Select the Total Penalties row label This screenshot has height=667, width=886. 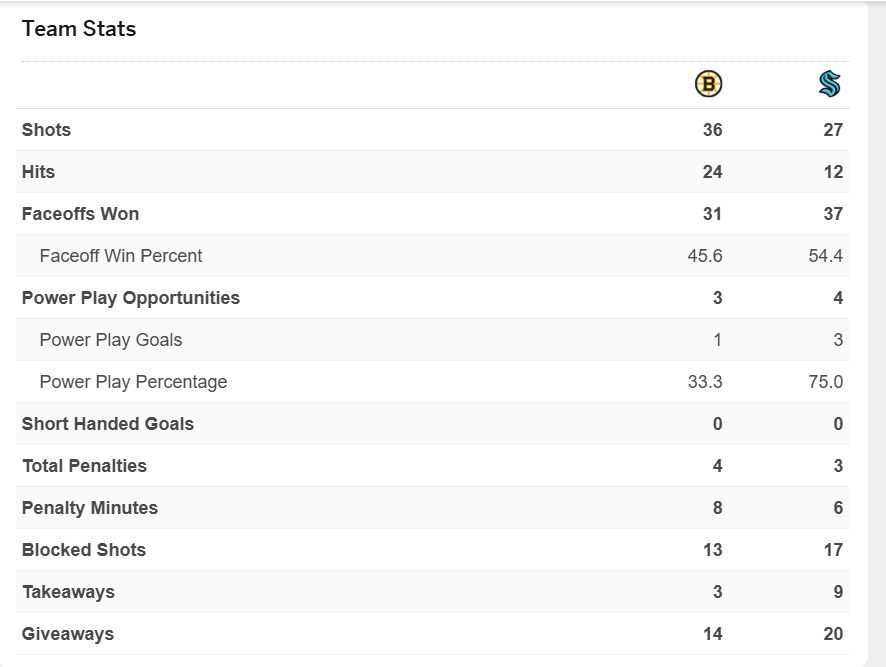coord(84,466)
